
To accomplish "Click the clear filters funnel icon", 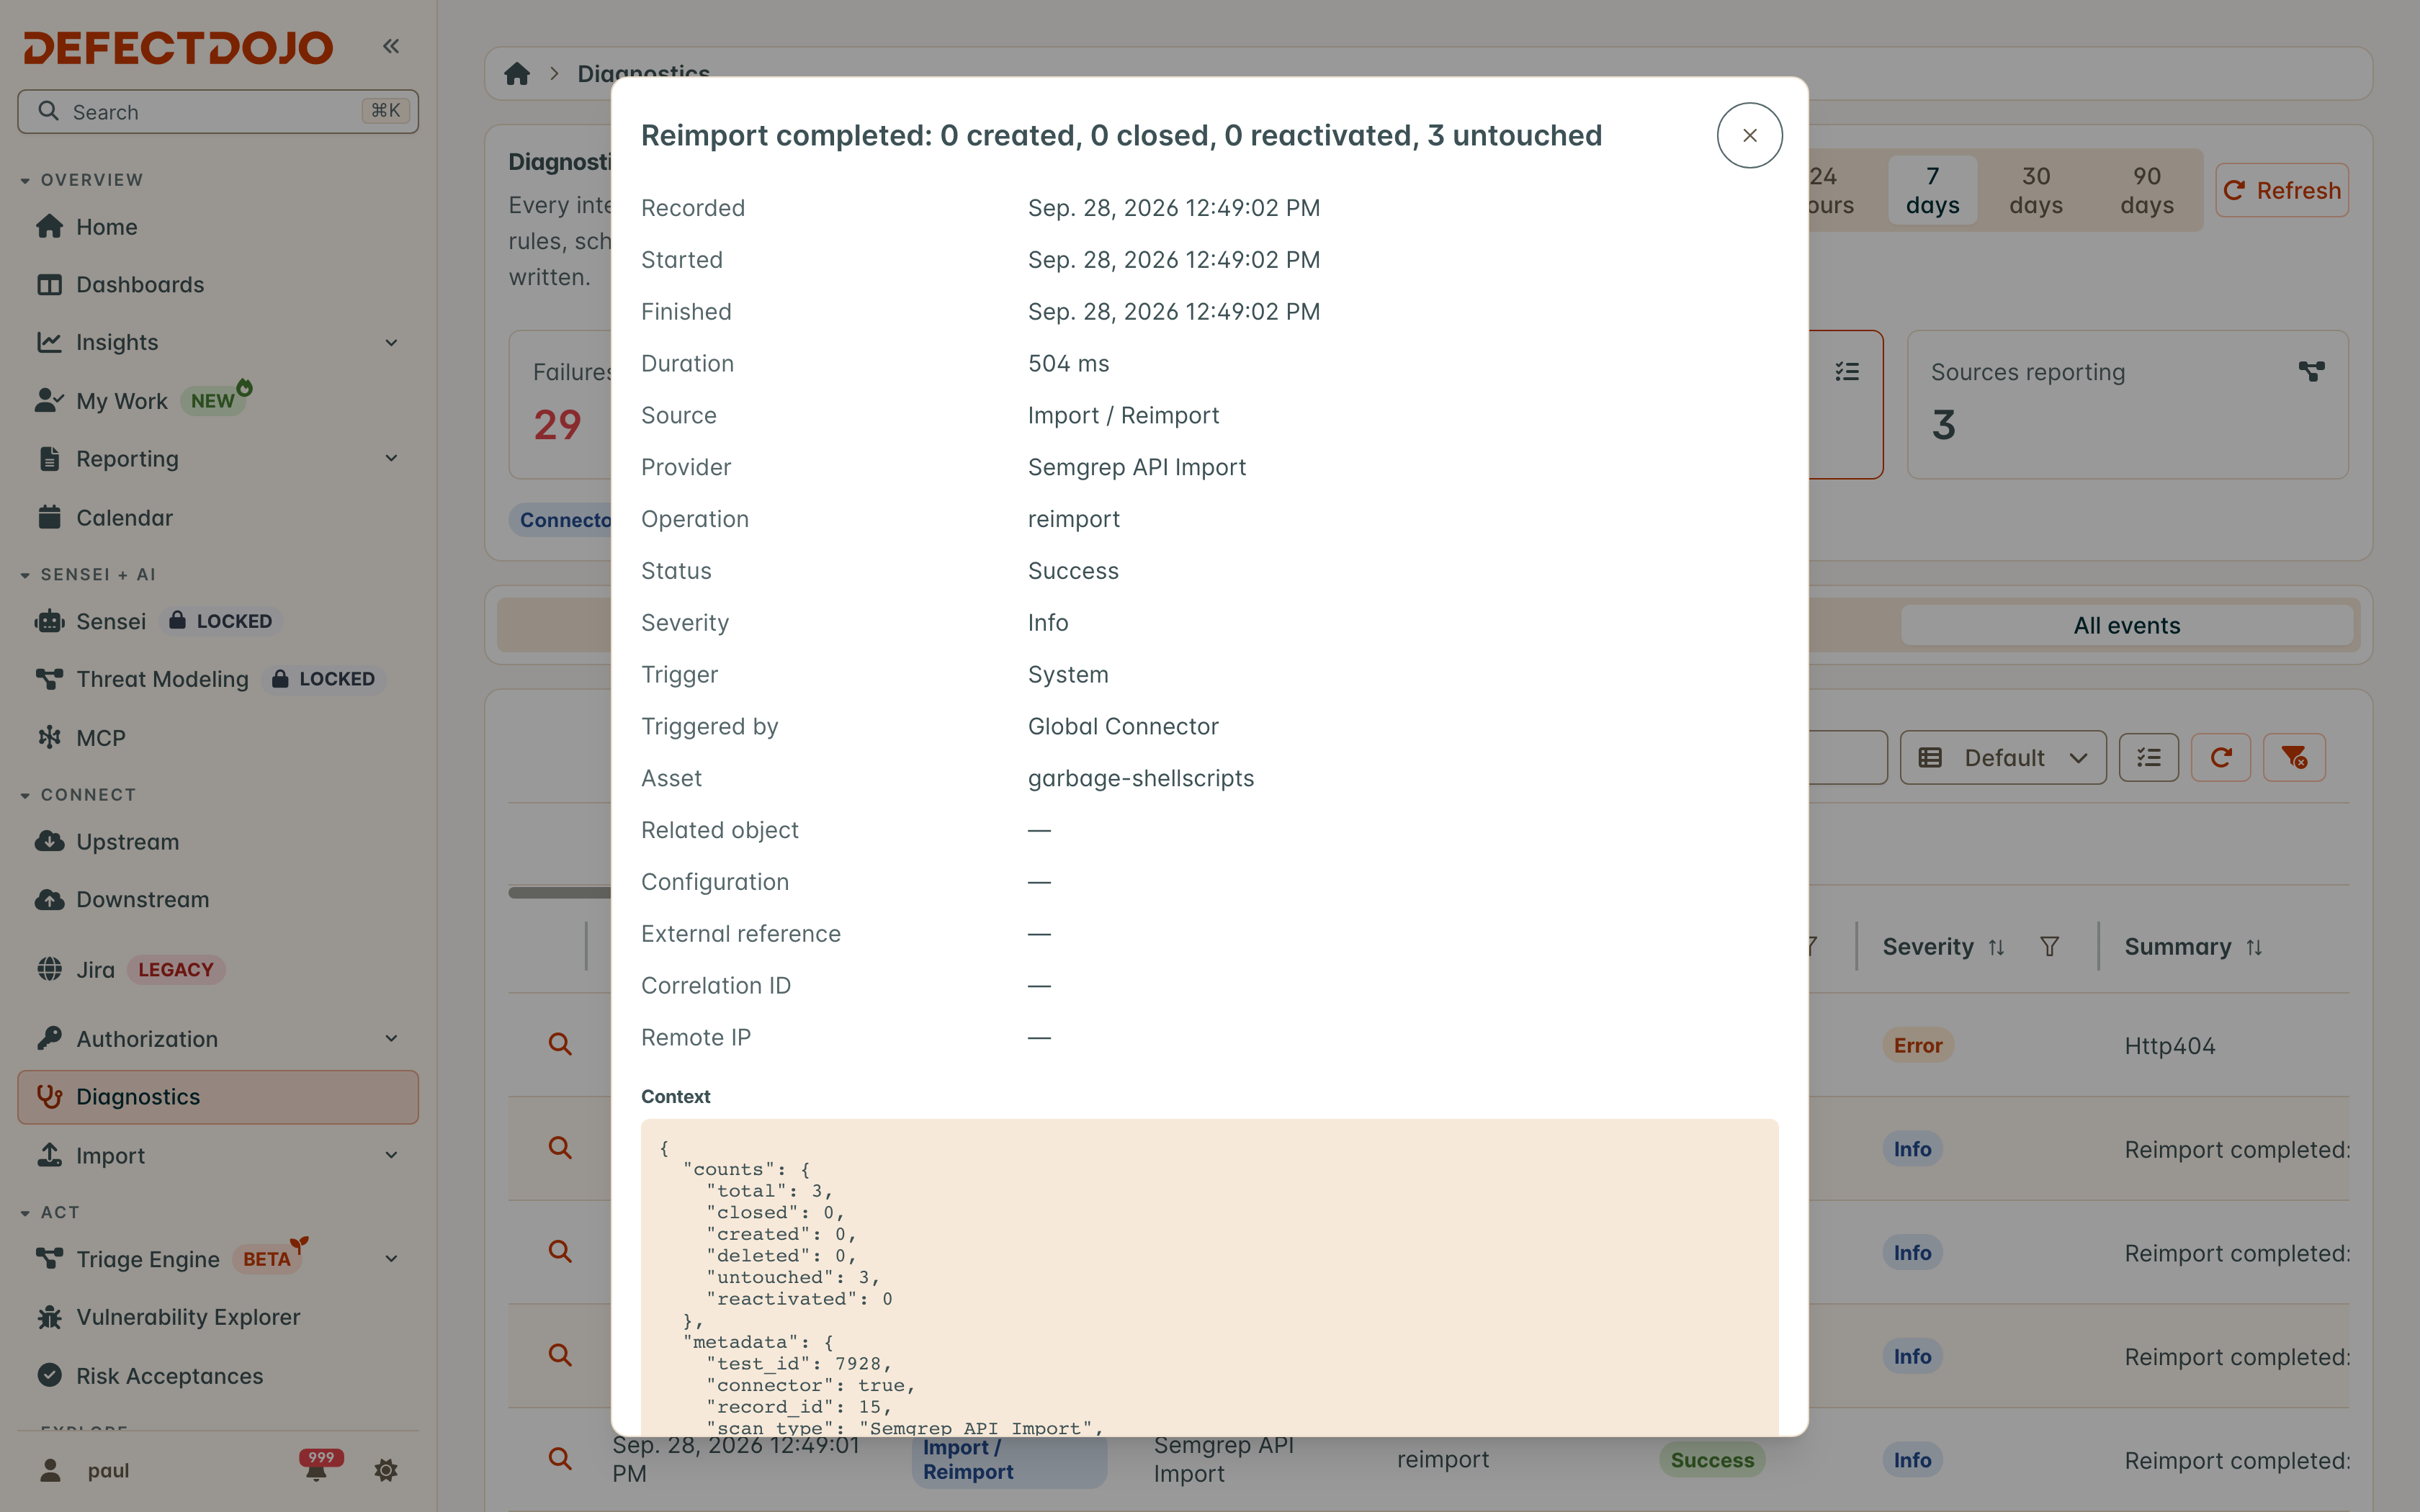I will pyautogui.click(x=2294, y=757).
